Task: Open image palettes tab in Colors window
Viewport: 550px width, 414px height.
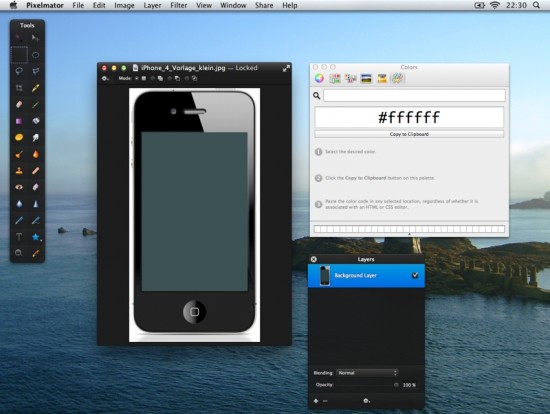Action: pyautogui.click(x=366, y=78)
